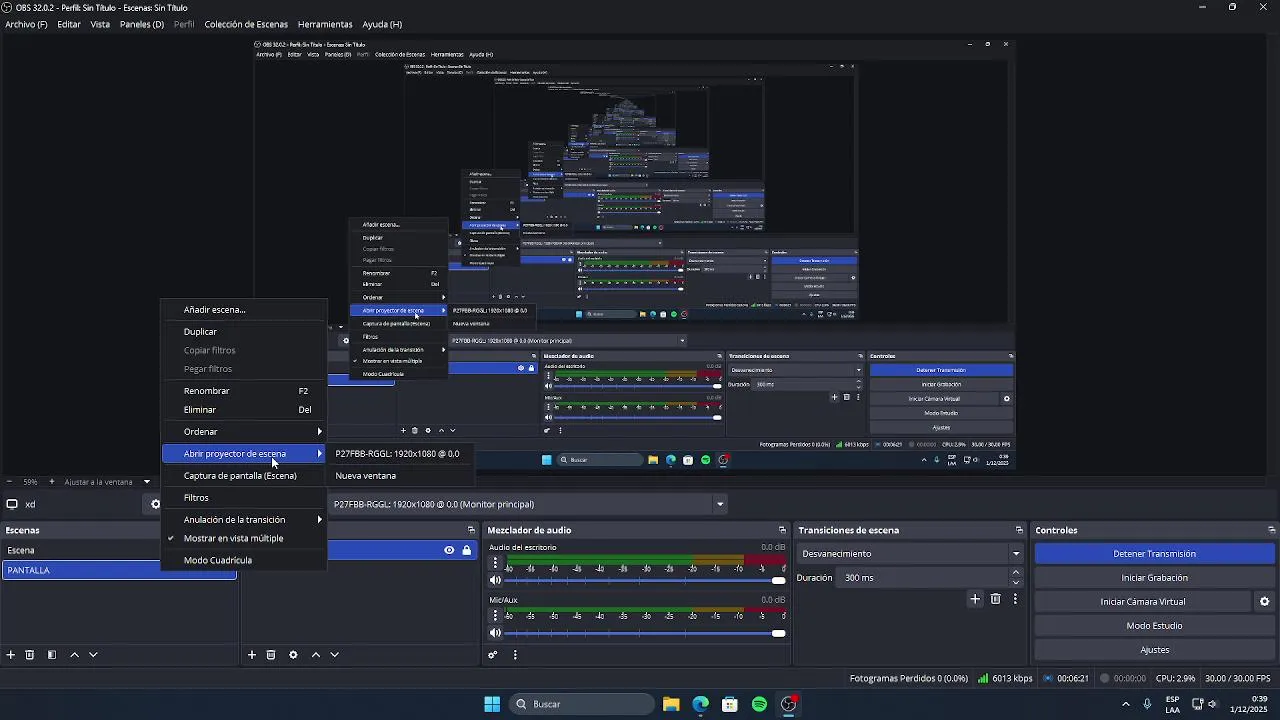Increase transition duration with up stepper

pos(1016,573)
